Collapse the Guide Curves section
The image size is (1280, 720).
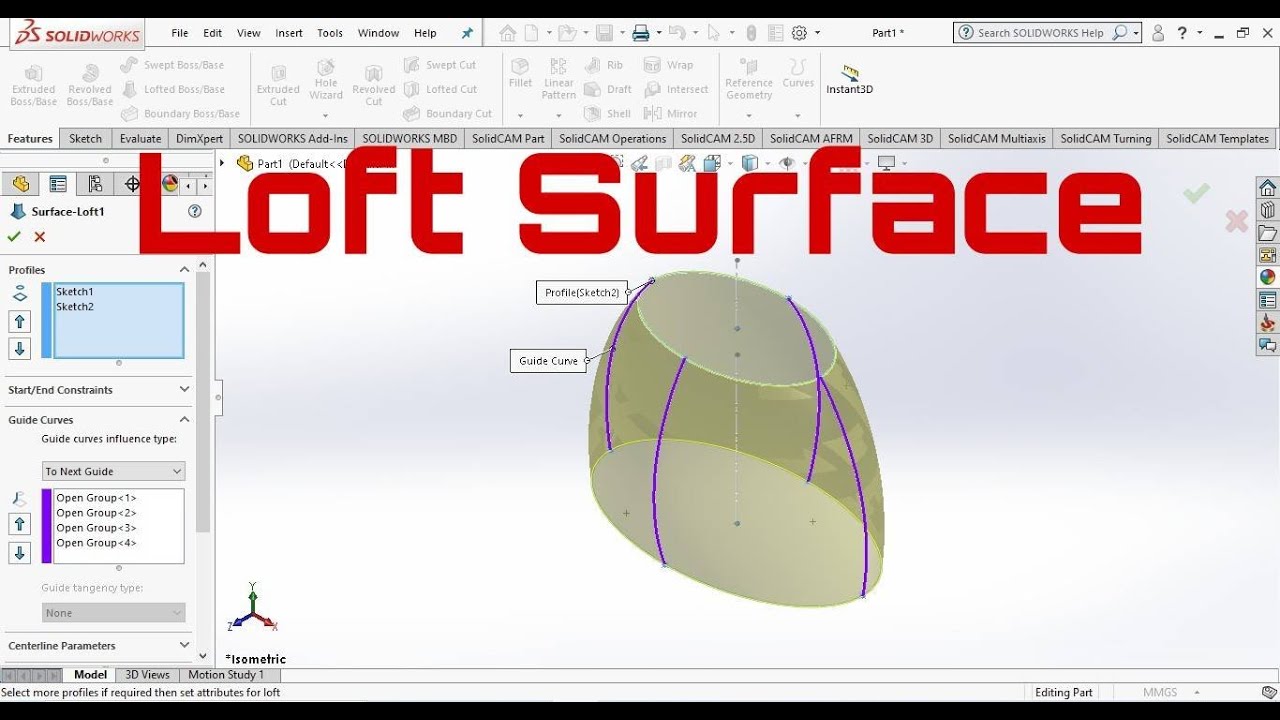pyautogui.click(x=184, y=420)
